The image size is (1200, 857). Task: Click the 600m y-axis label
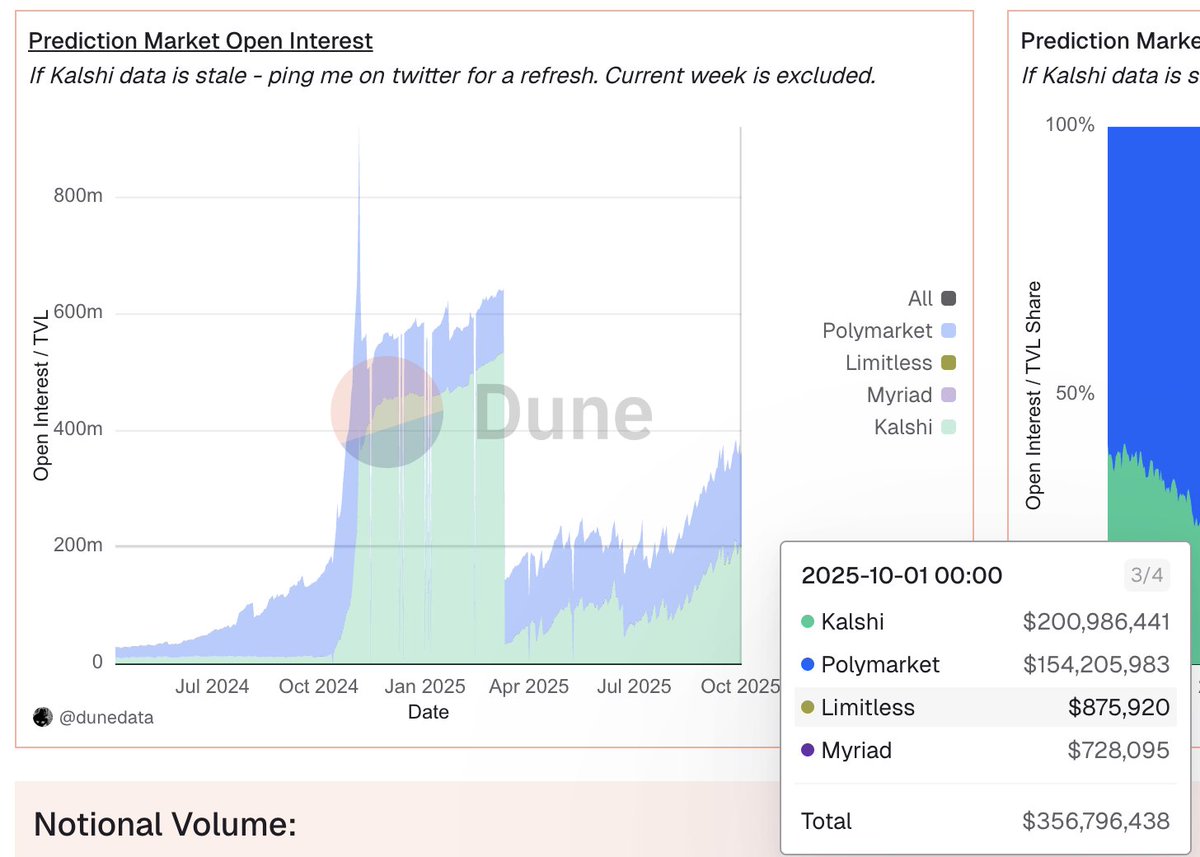click(x=78, y=313)
